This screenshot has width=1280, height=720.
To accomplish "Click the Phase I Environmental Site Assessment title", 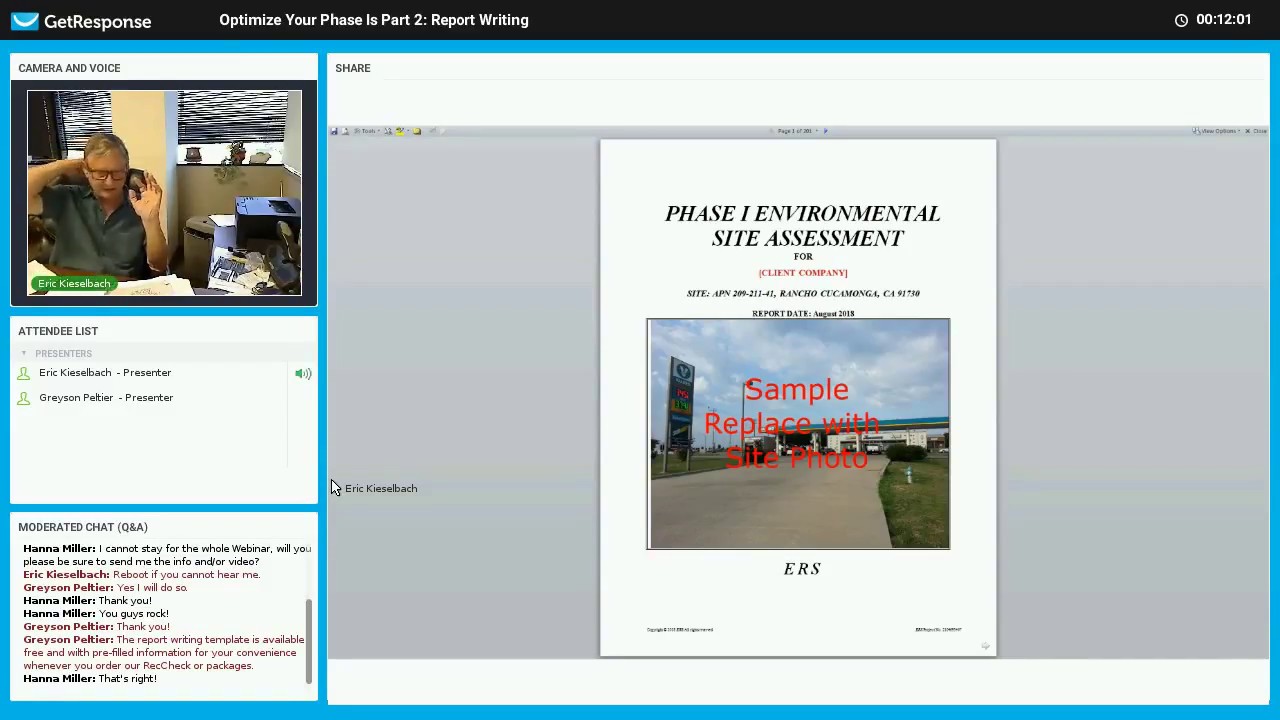I will [x=803, y=226].
